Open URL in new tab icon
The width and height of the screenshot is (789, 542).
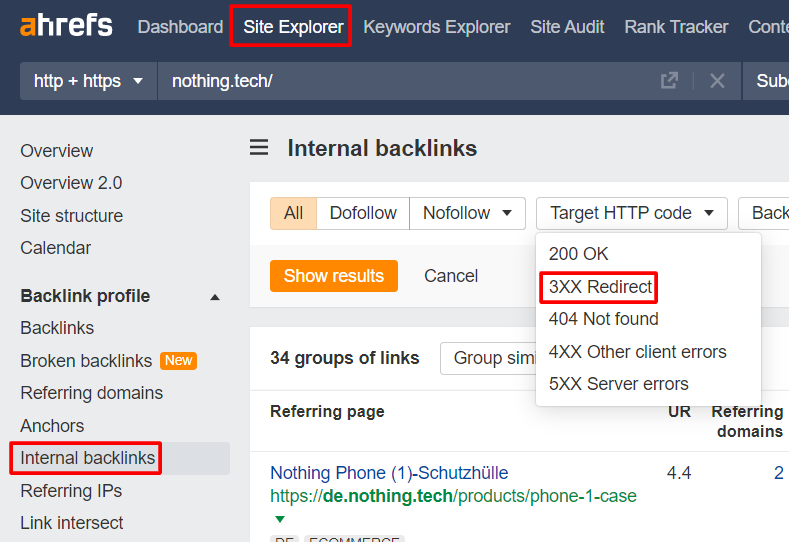coord(669,81)
